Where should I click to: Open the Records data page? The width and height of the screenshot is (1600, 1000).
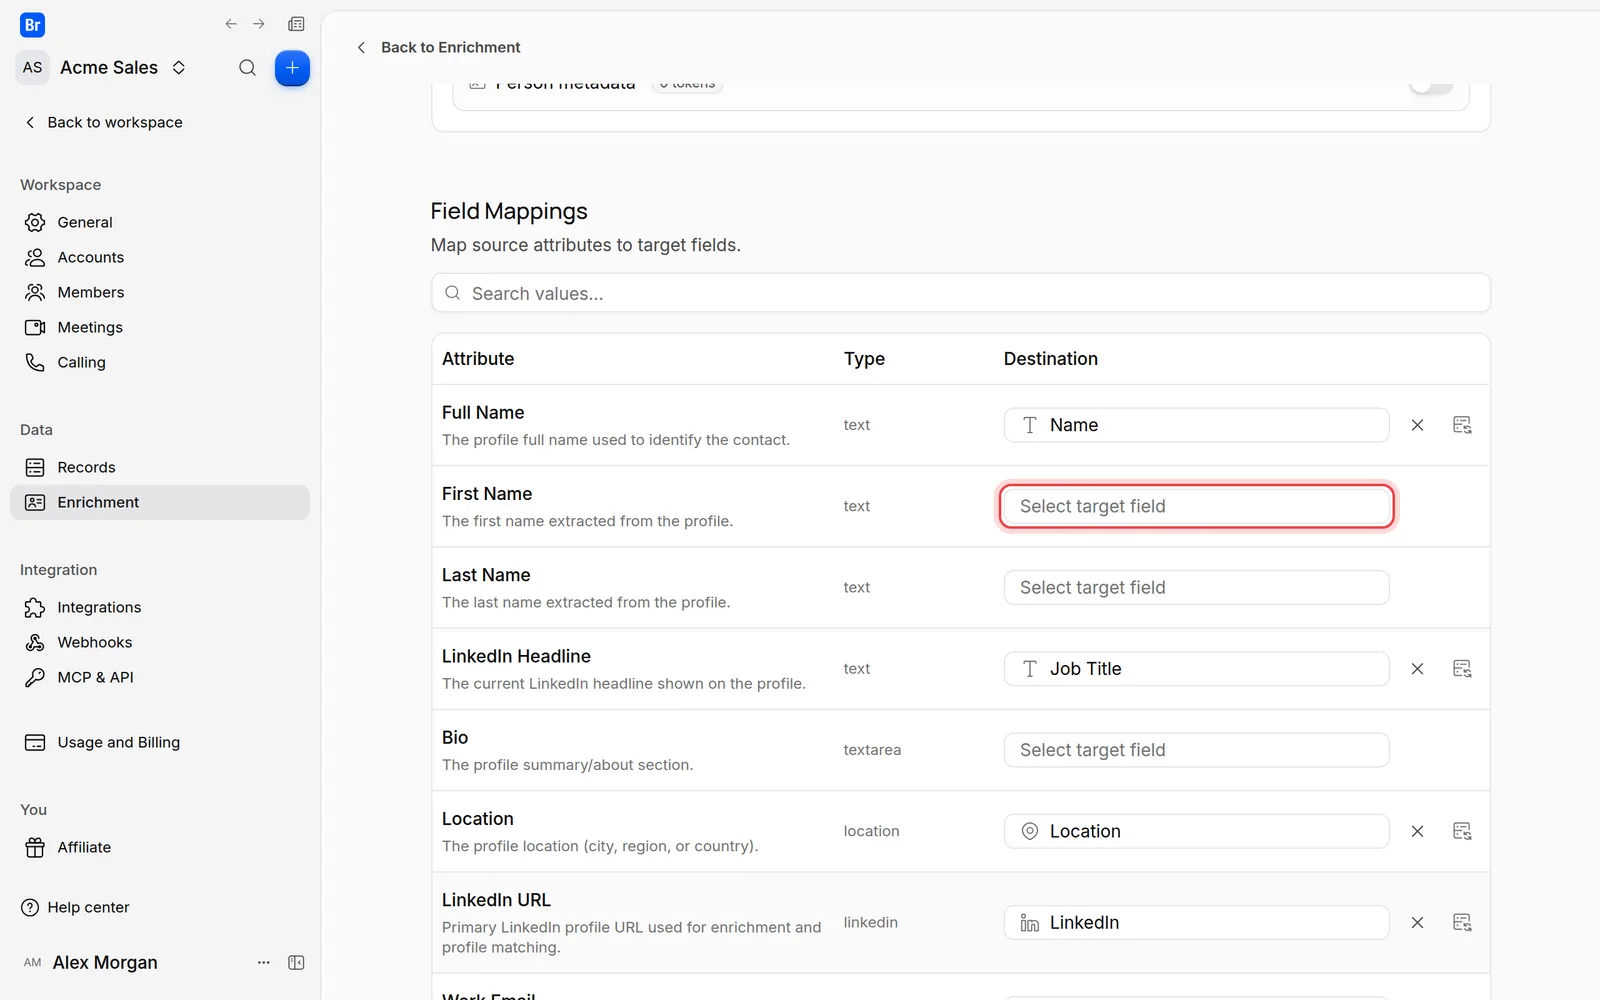click(x=160, y=467)
